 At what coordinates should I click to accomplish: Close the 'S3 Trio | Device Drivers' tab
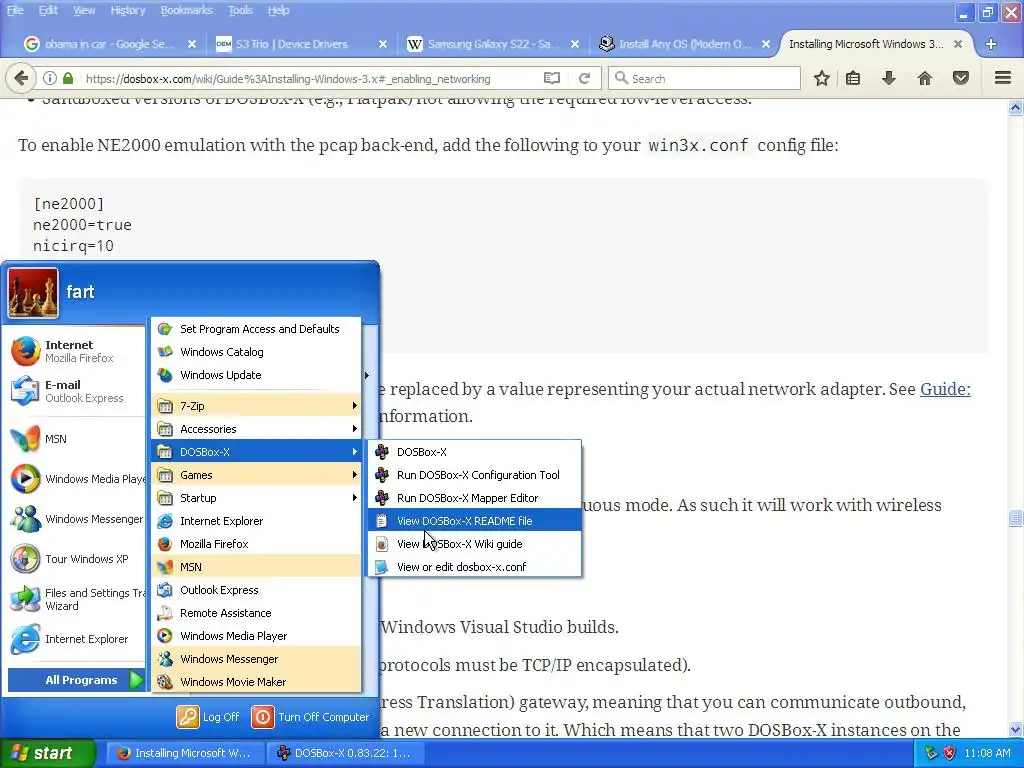click(383, 44)
